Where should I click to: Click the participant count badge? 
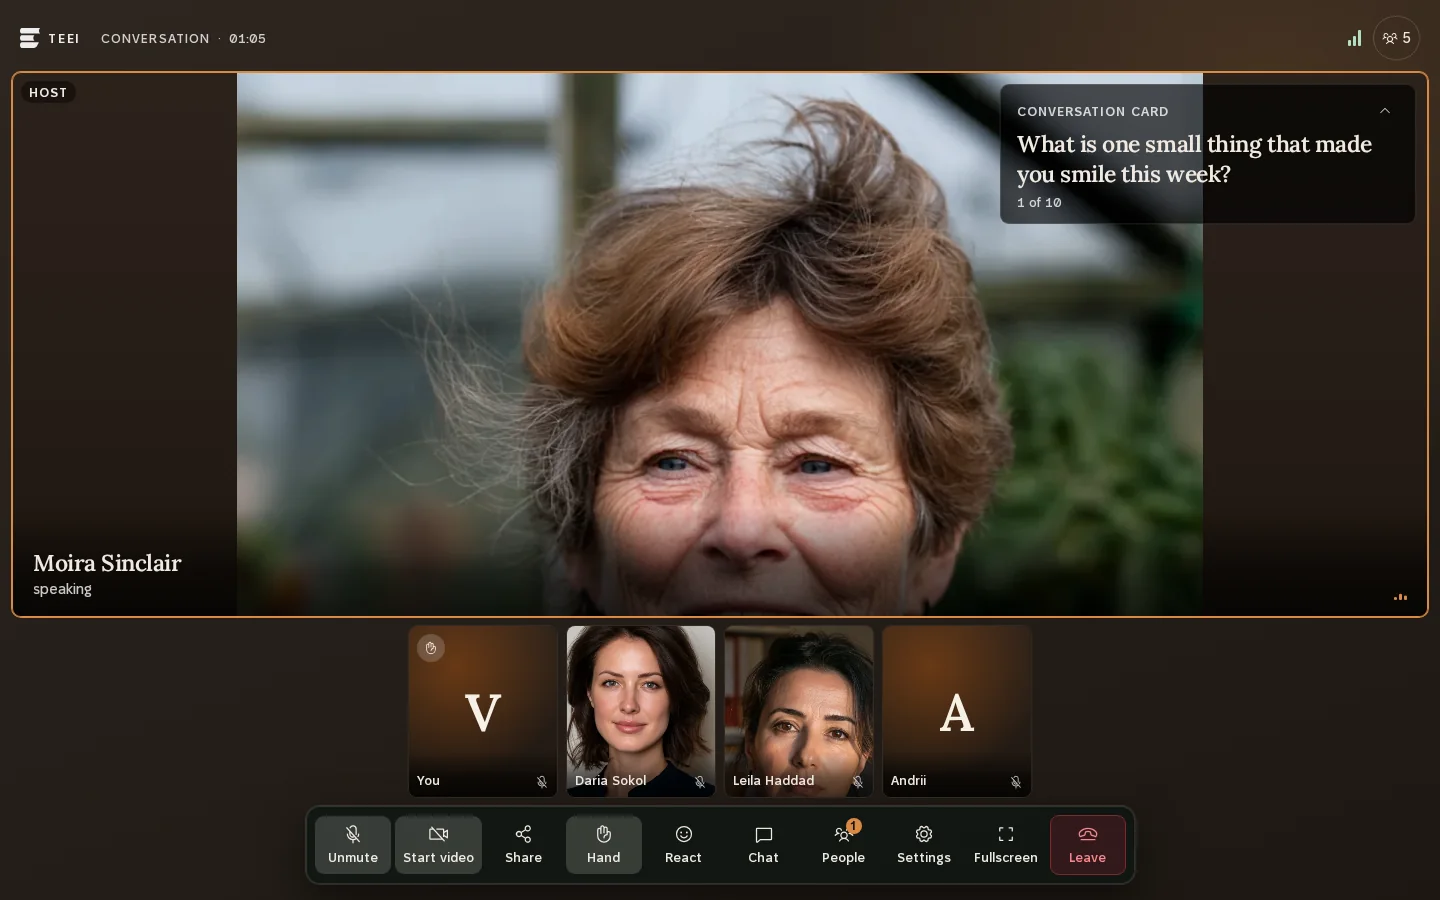[x=1396, y=38]
